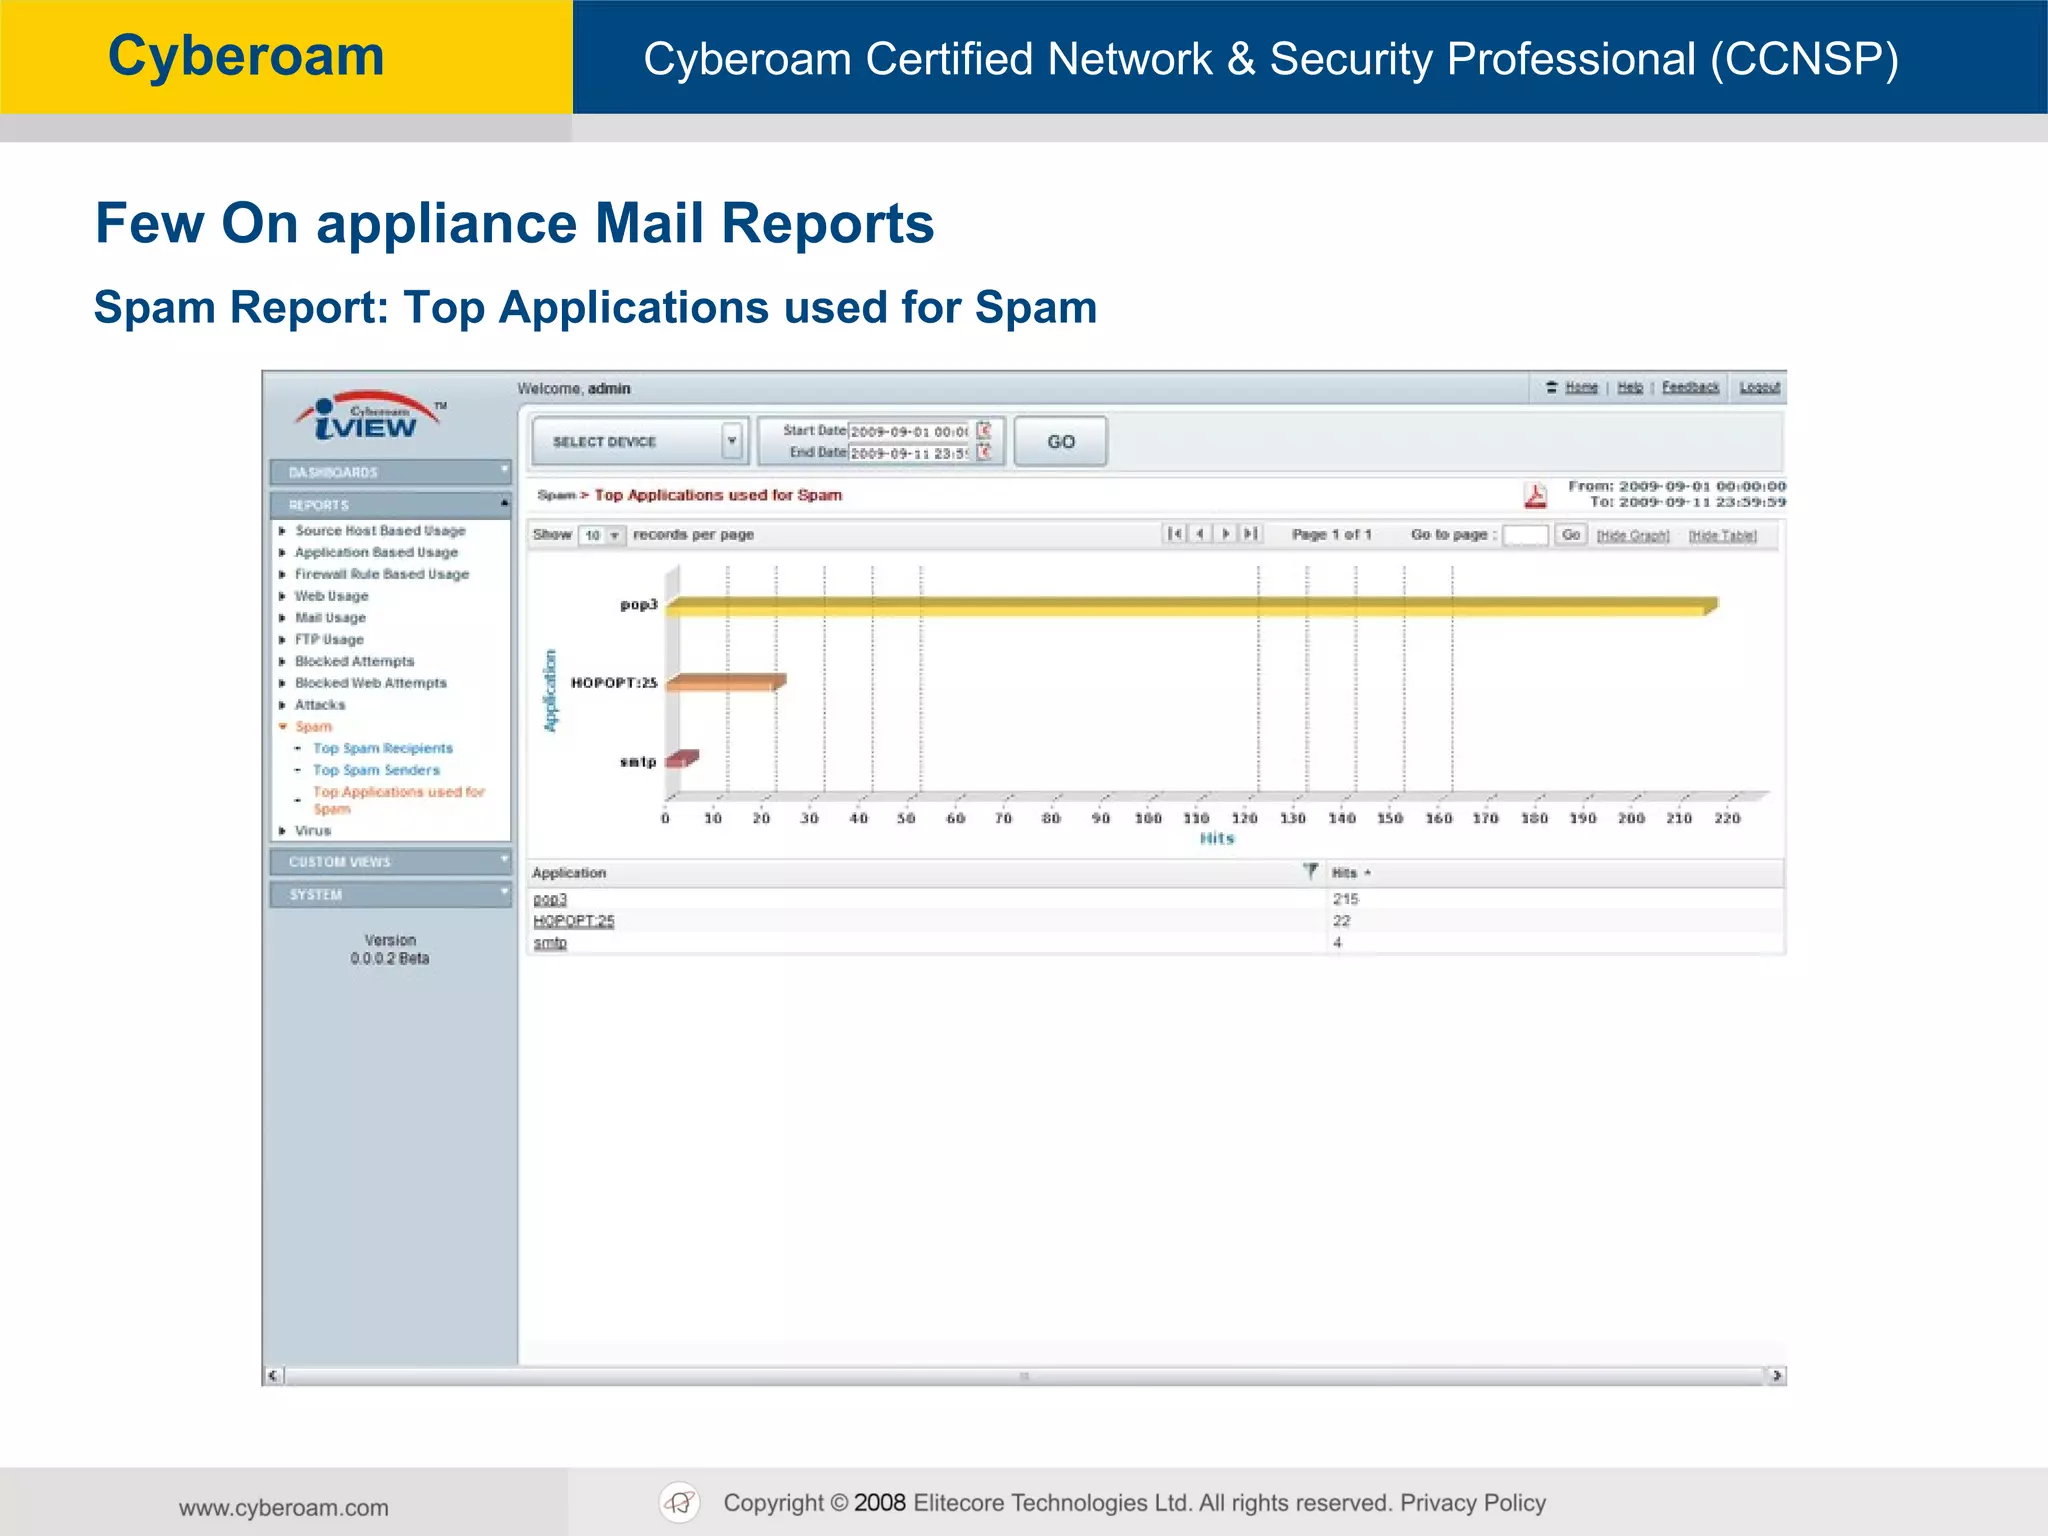Click the 215 hits value for pop3

tap(1346, 899)
